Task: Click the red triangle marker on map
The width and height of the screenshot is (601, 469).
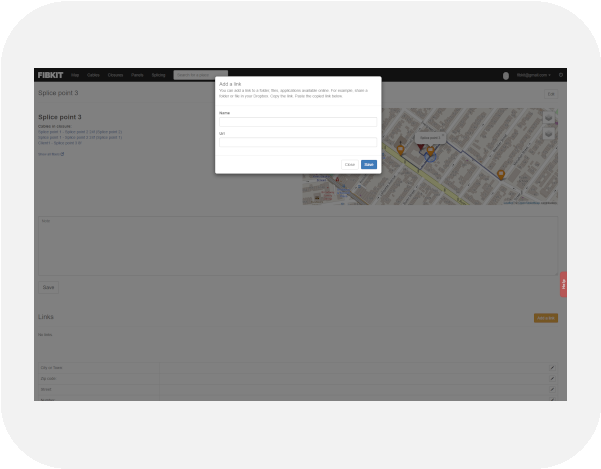Action: tap(420, 147)
